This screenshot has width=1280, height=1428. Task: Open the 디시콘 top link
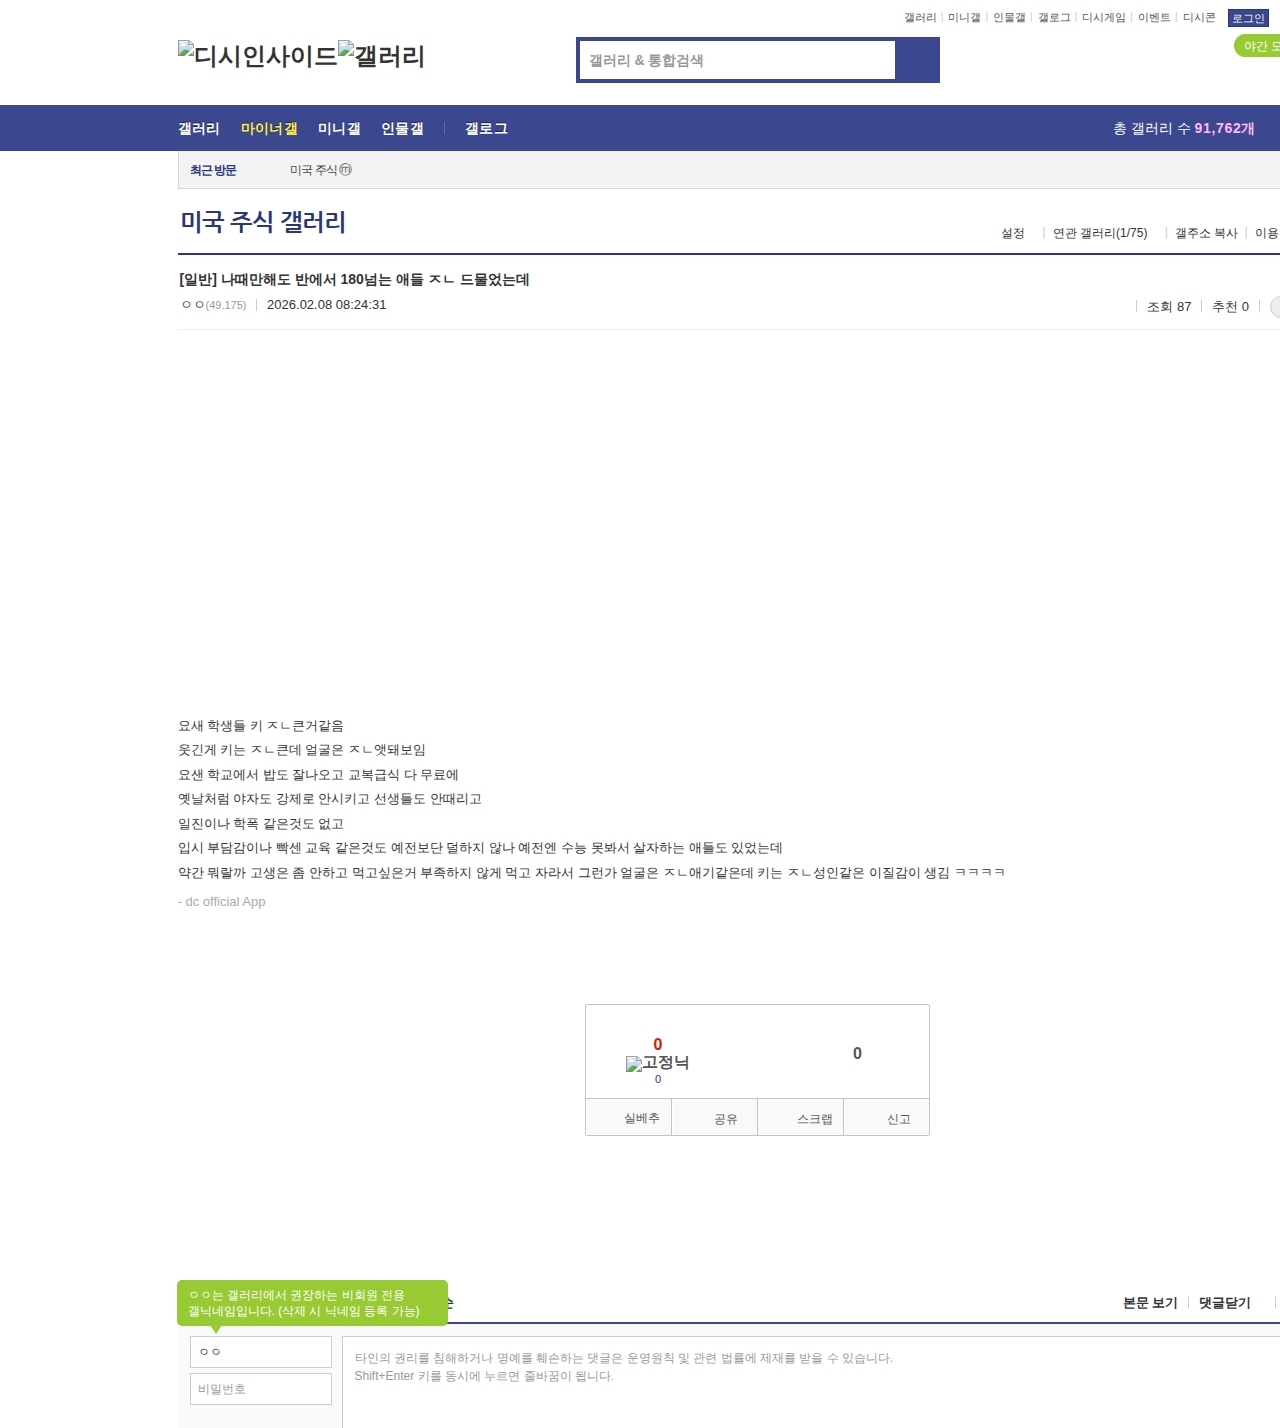click(x=1199, y=18)
